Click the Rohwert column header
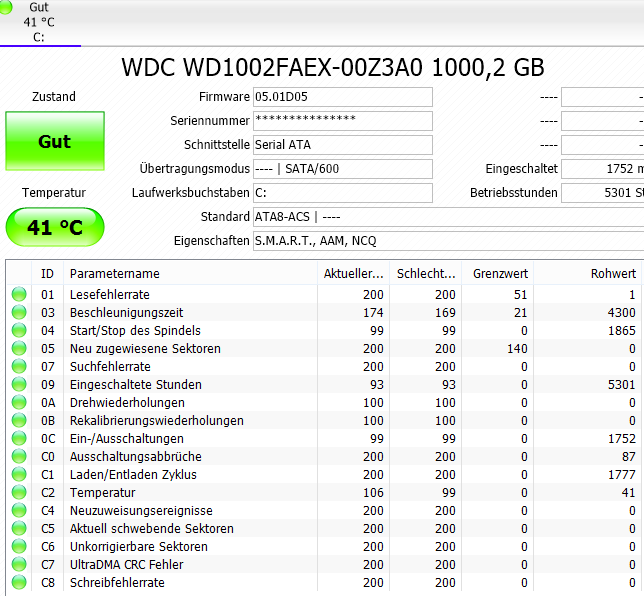This screenshot has width=644, height=596. point(587,274)
